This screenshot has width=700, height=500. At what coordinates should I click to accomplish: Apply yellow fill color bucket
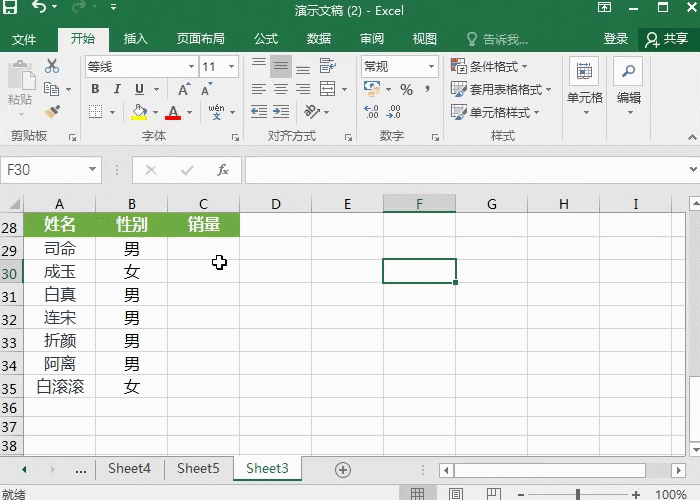pos(139,112)
